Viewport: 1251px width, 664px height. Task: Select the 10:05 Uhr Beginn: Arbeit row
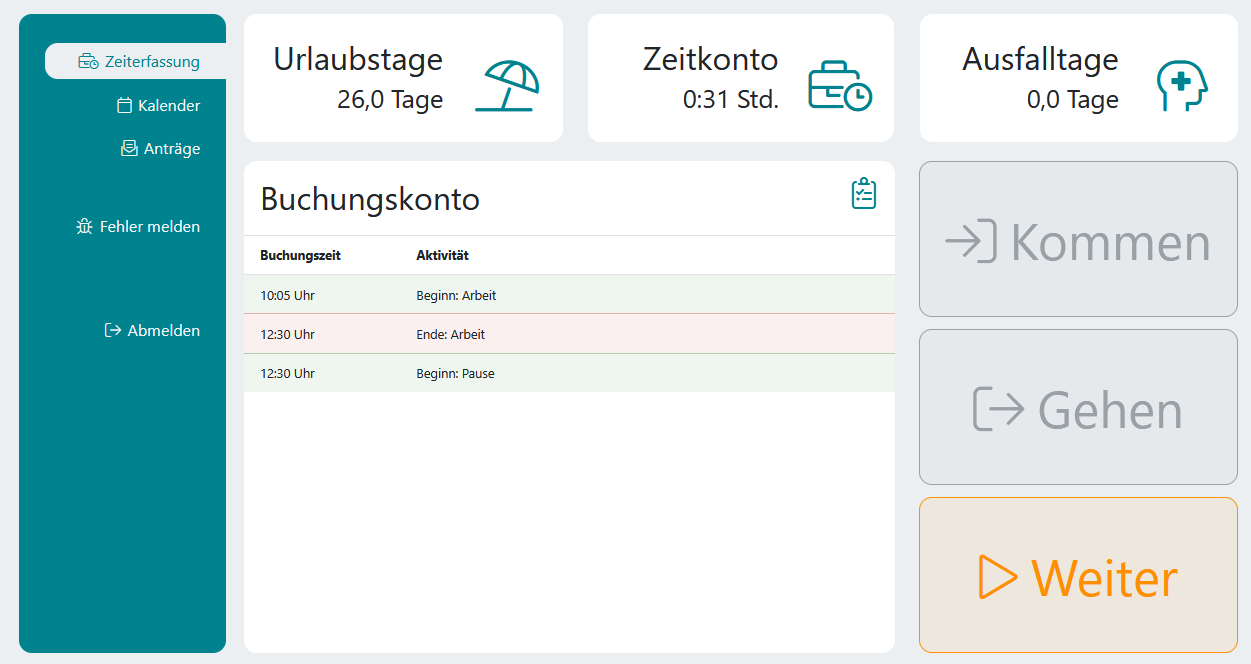pos(568,295)
